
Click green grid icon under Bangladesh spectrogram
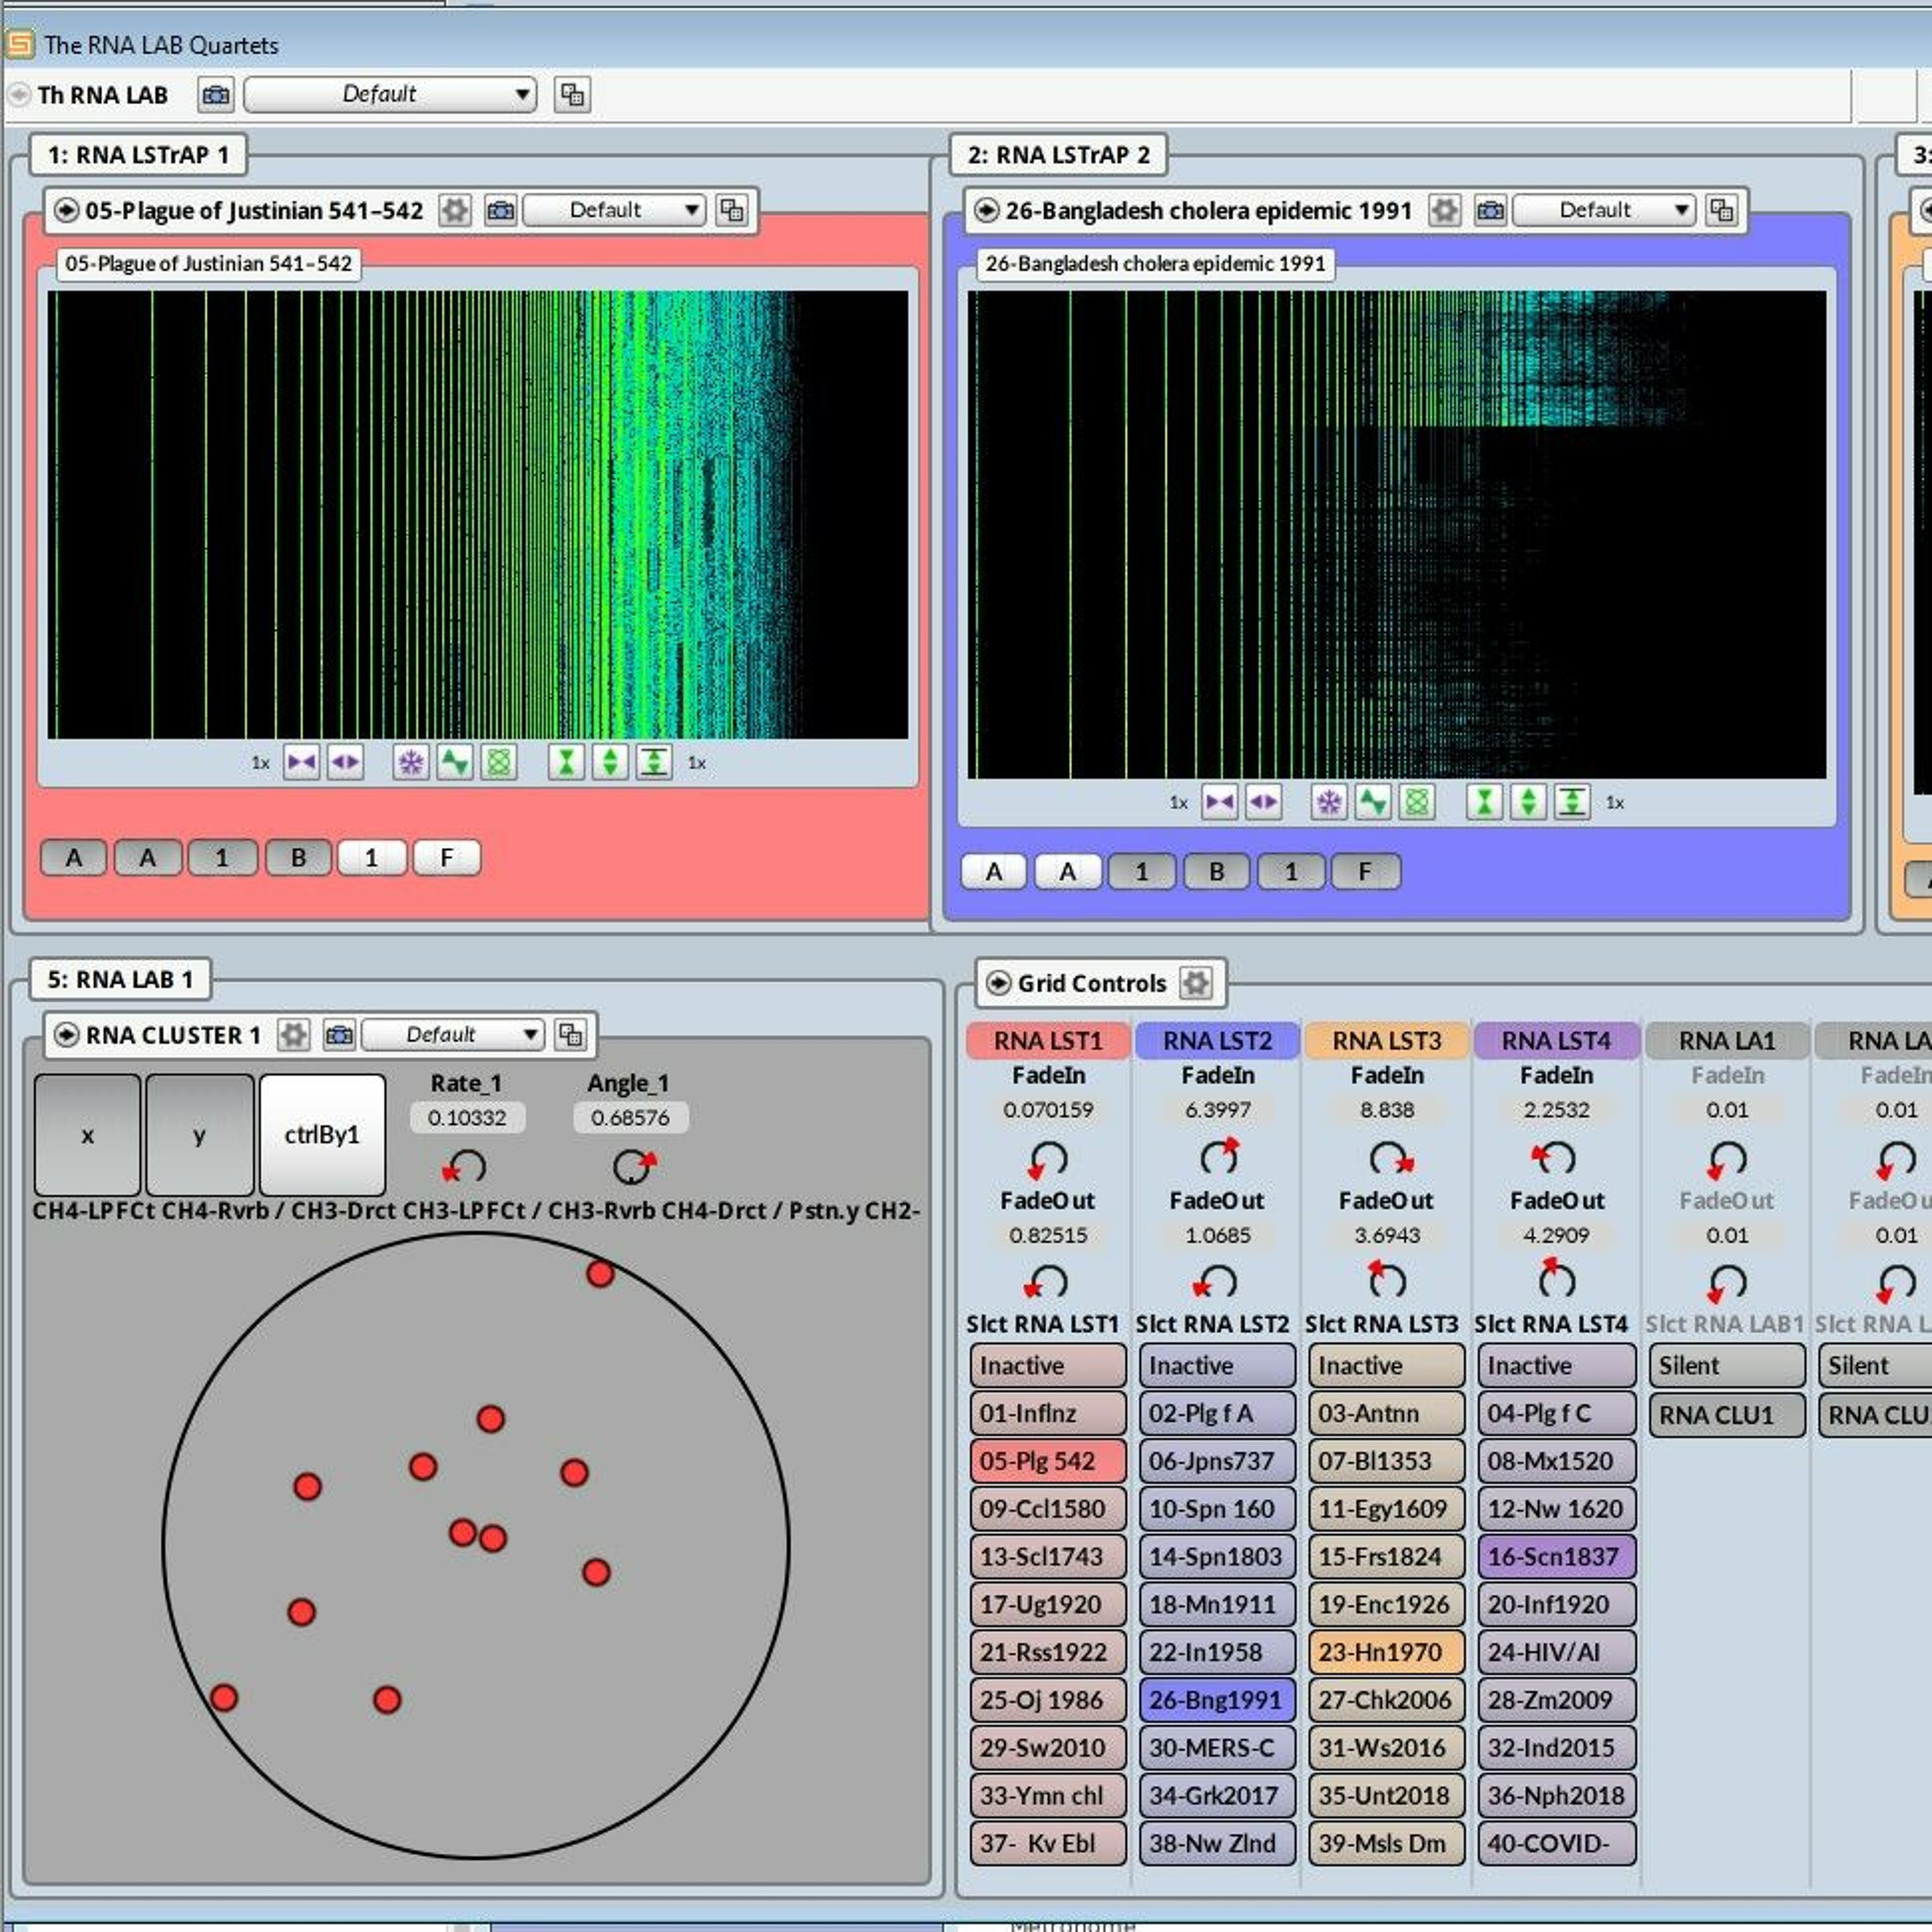(x=1417, y=802)
